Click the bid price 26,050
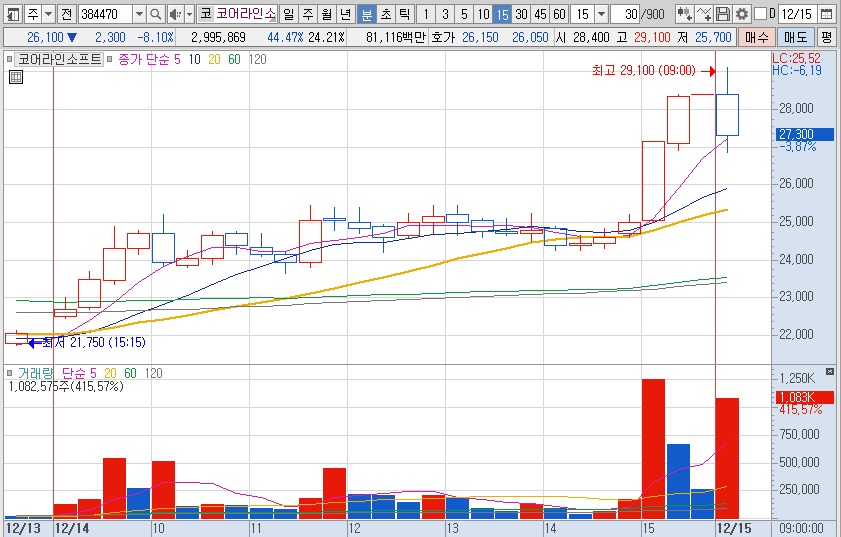Image resolution: width=841 pixels, height=537 pixels. (x=530, y=38)
